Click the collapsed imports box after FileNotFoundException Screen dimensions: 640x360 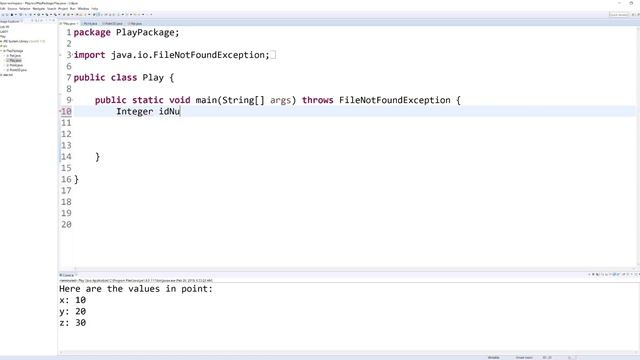[273, 55]
